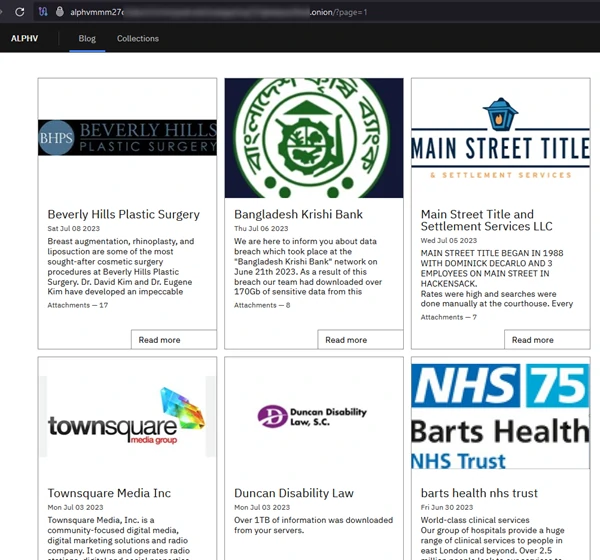This screenshot has height=560, width=600.
Task: Click Attachments — 7 label
Action: 449,317
